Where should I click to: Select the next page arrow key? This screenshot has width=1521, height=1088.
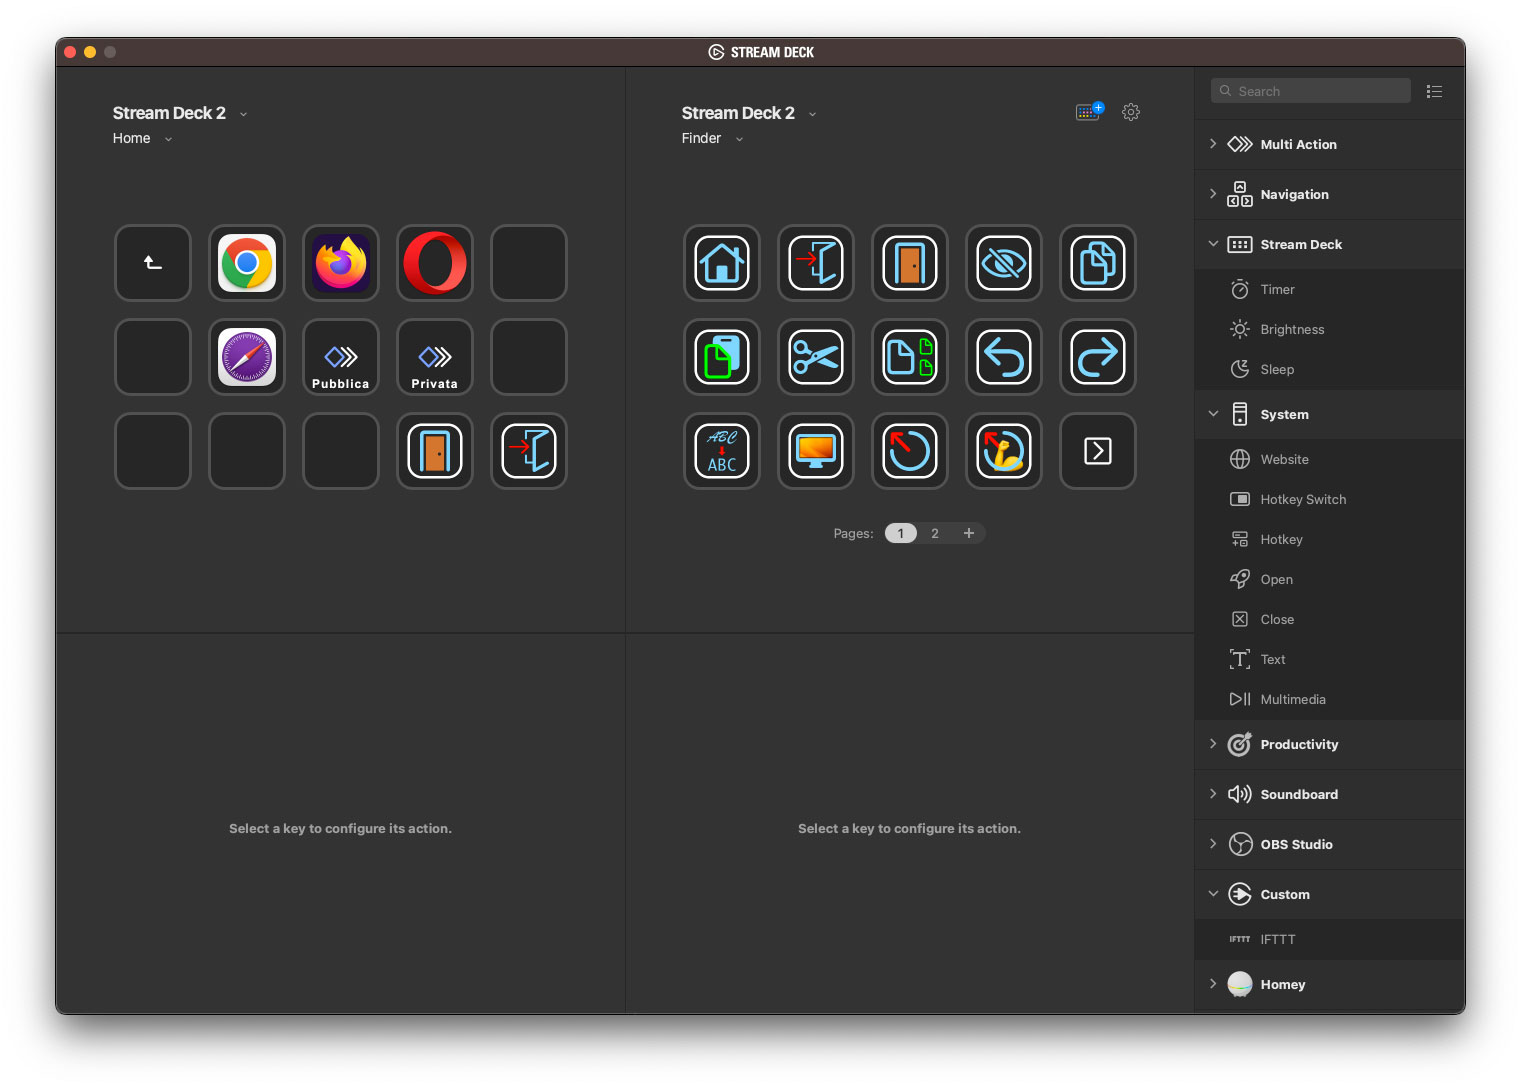(x=1098, y=451)
